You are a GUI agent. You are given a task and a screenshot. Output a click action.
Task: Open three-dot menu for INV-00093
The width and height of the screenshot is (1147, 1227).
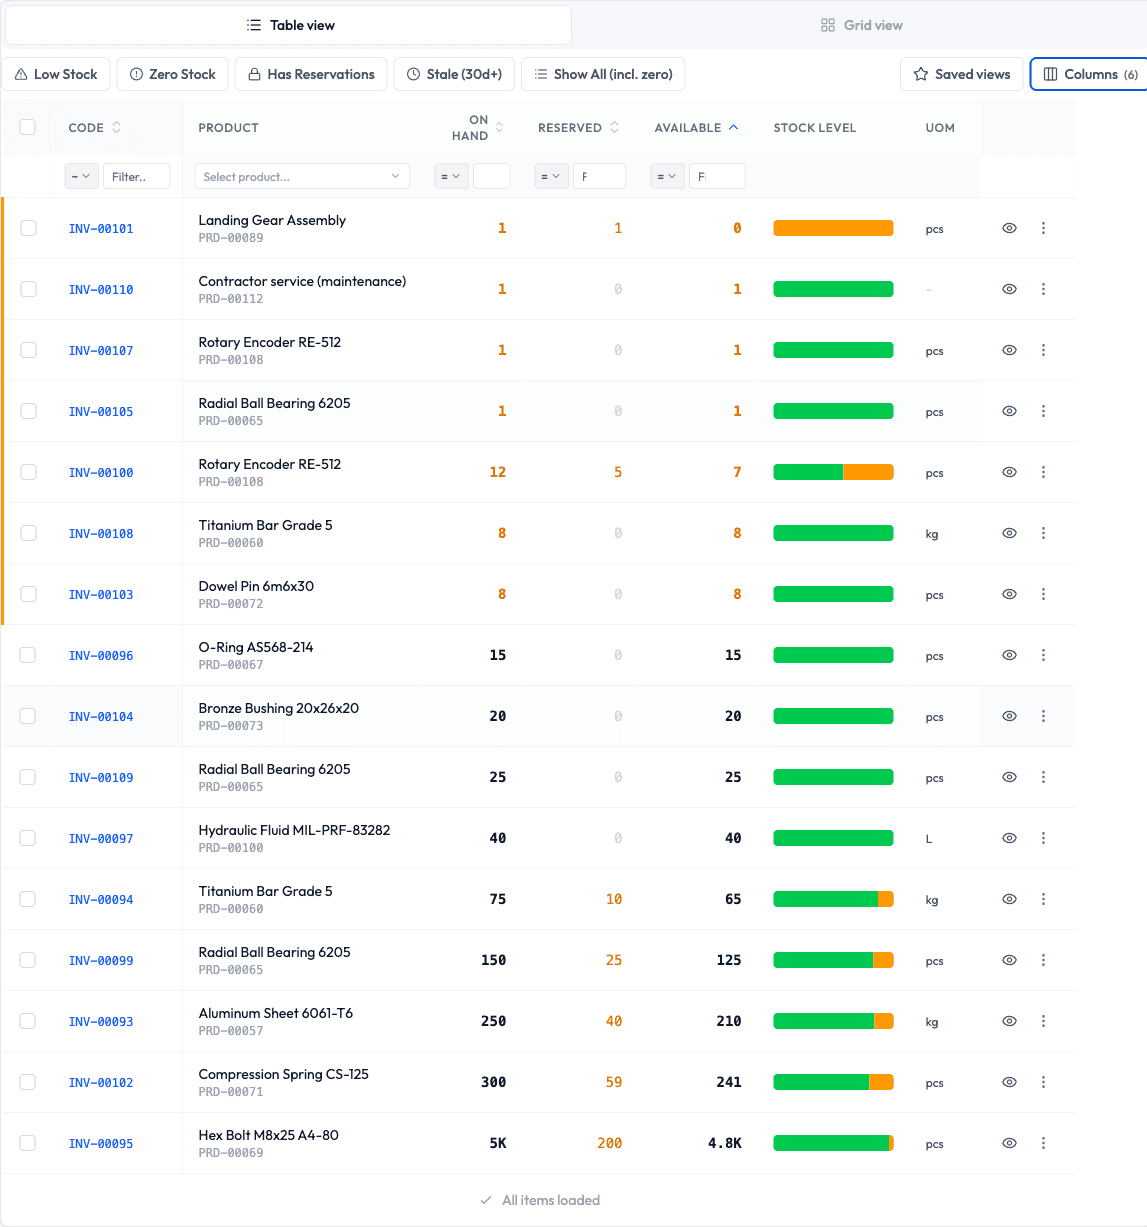pyautogui.click(x=1043, y=1021)
